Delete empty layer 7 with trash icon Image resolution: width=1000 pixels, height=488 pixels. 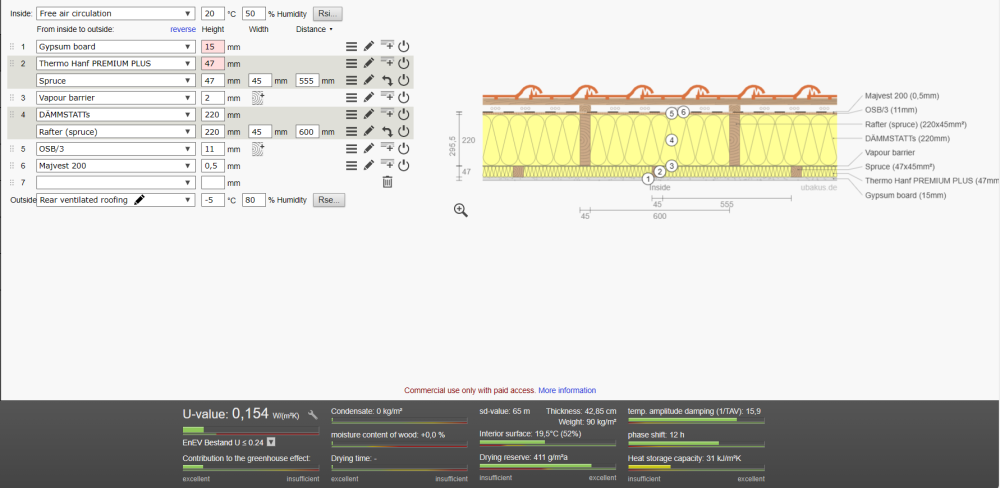387,182
